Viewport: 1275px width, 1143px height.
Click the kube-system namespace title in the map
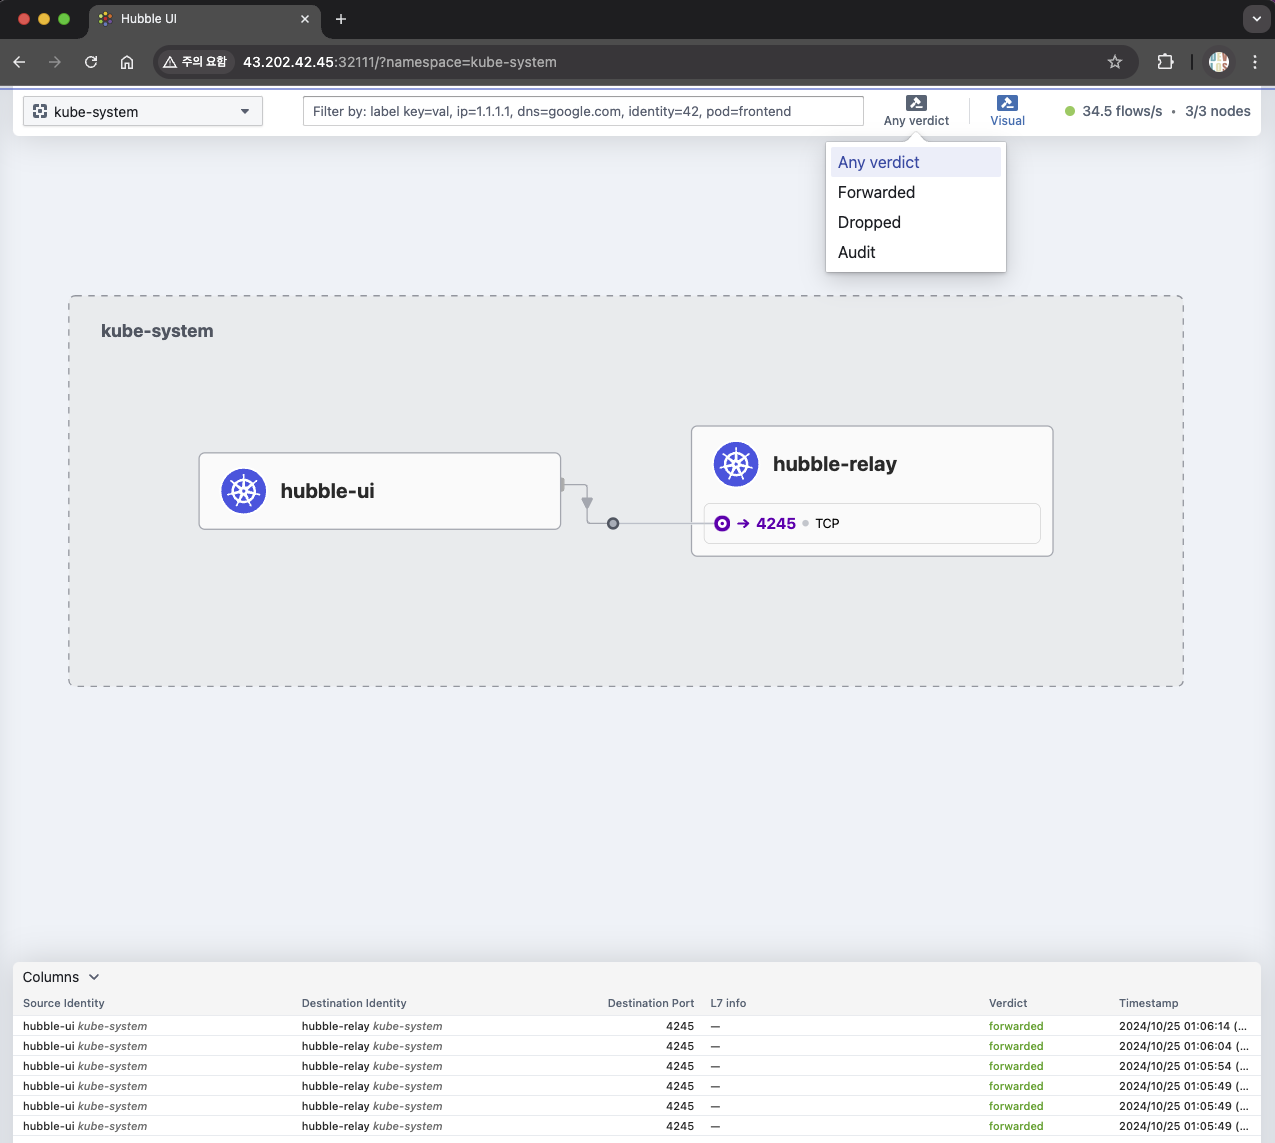(x=157, y=331)
